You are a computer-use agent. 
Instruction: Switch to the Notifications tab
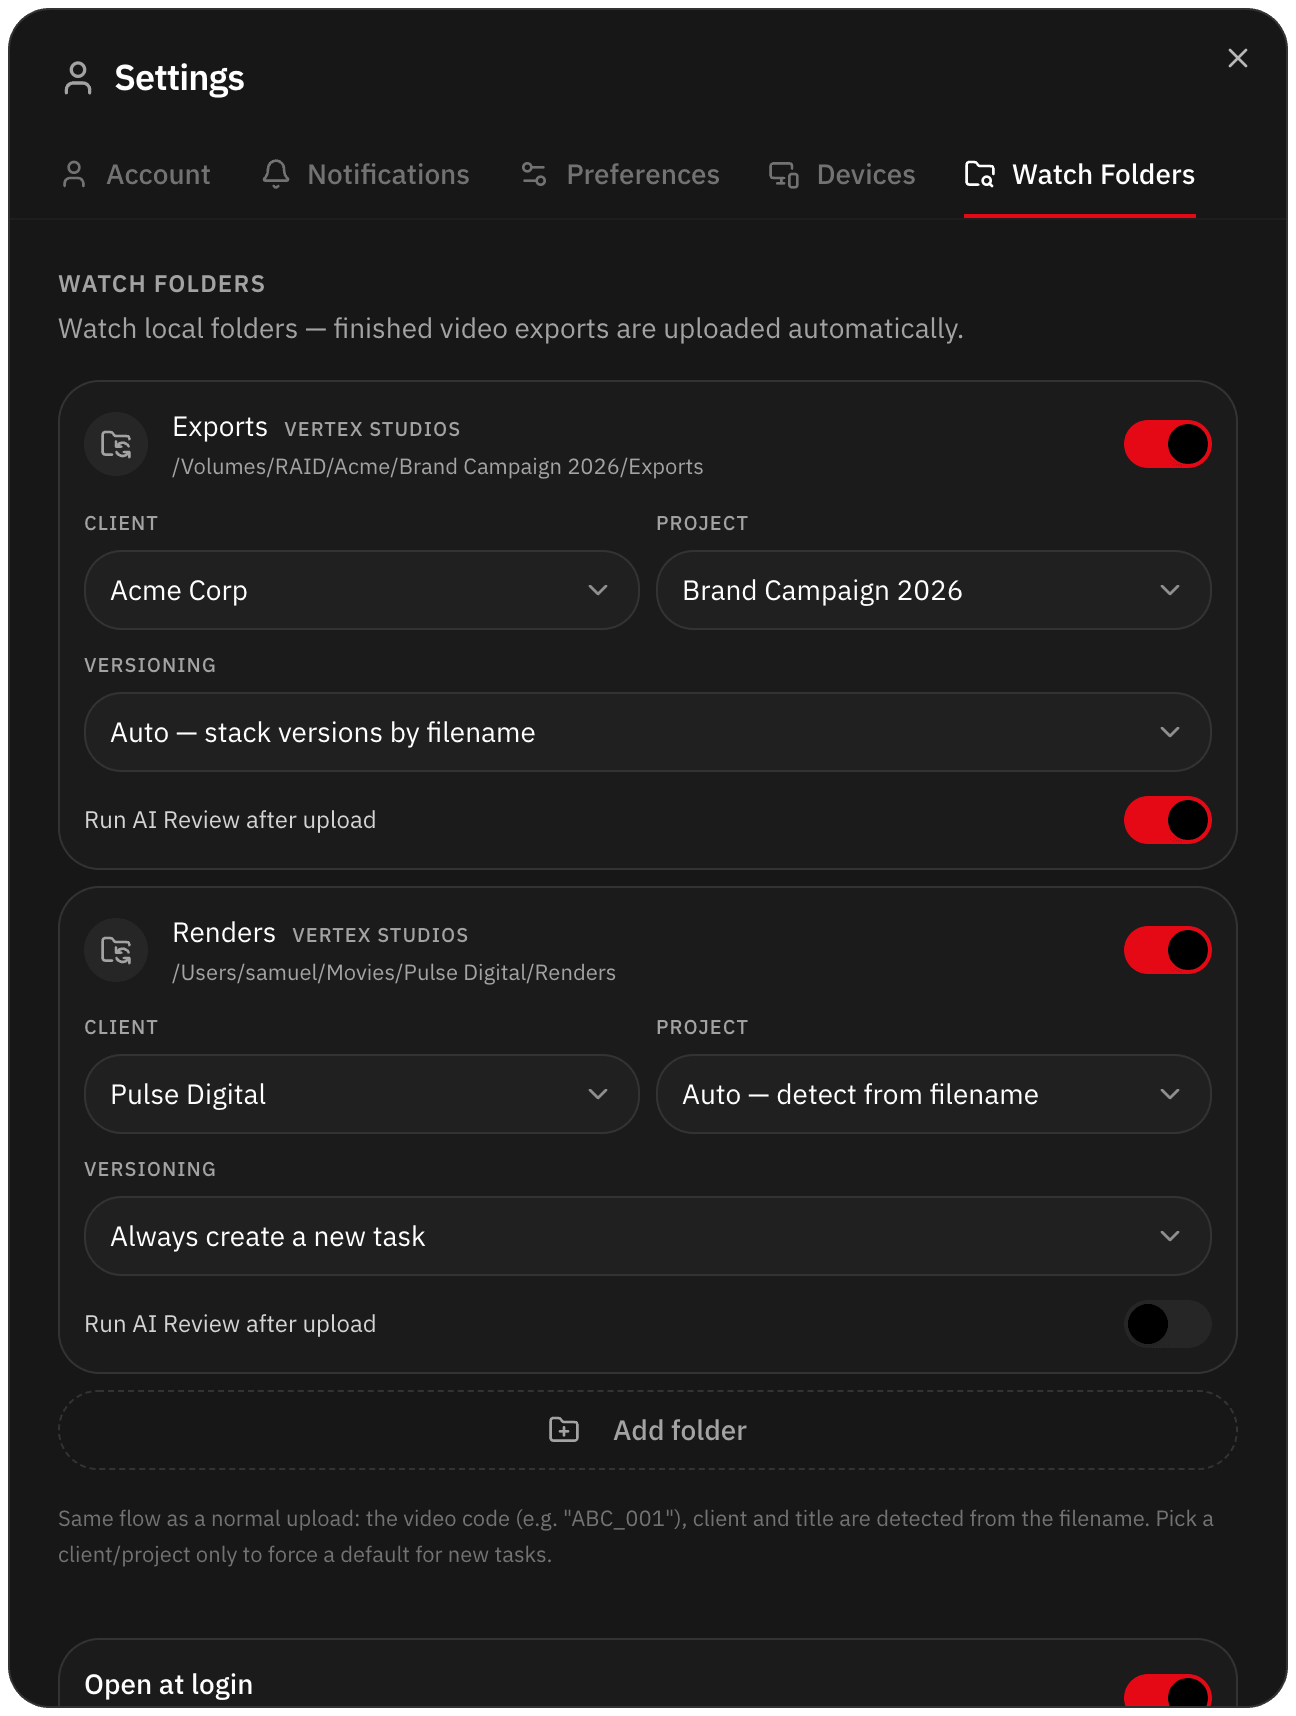(x=366, y=174)
